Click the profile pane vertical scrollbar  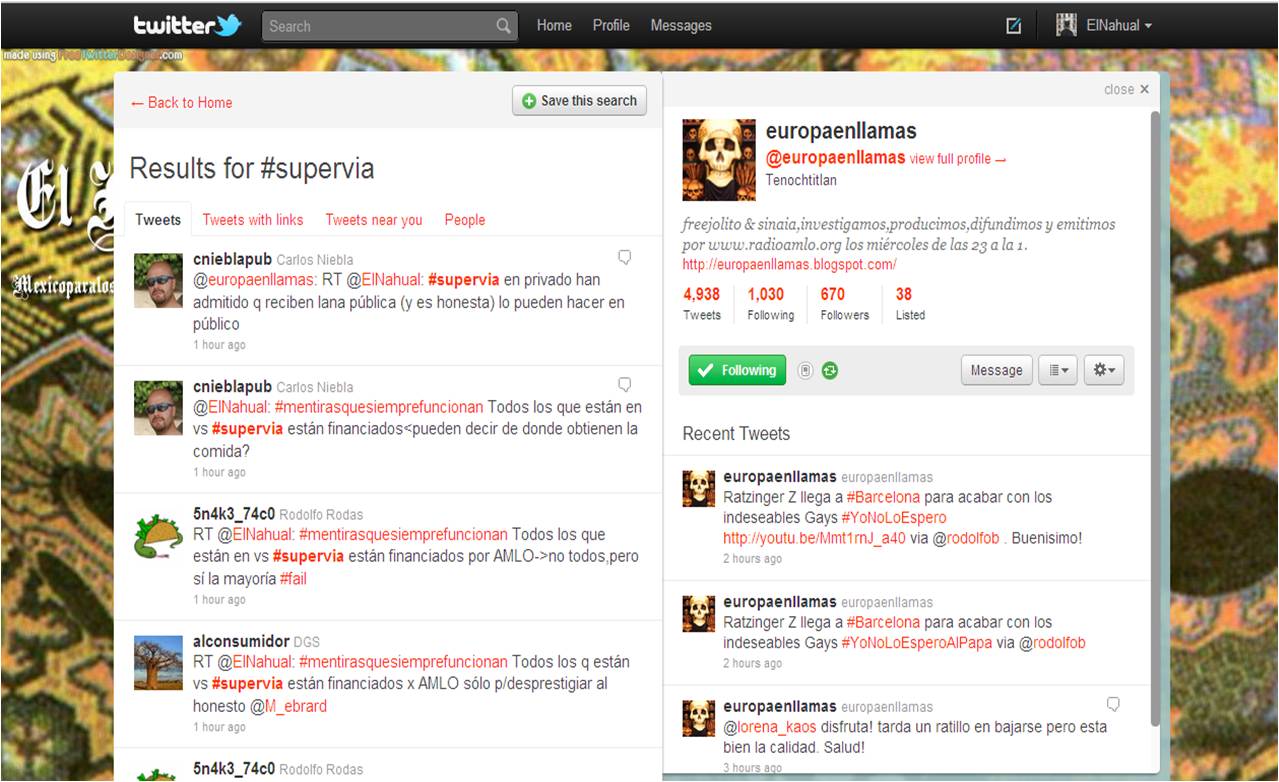[1154, 420]
